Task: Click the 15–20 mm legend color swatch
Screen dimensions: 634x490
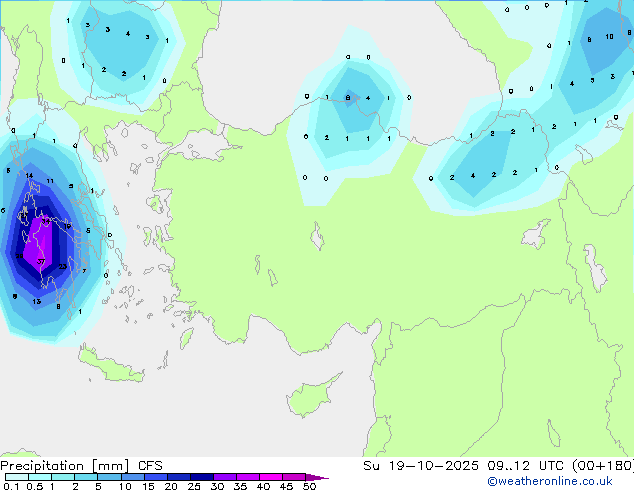Action: point(155,477)
